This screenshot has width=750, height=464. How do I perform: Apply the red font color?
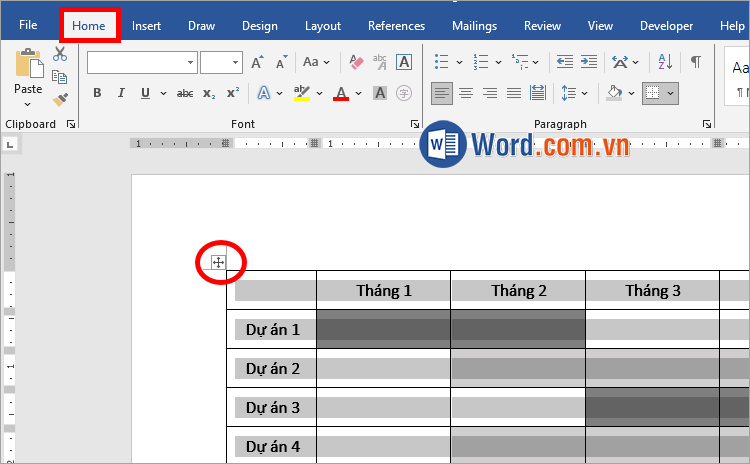(341, 93)
